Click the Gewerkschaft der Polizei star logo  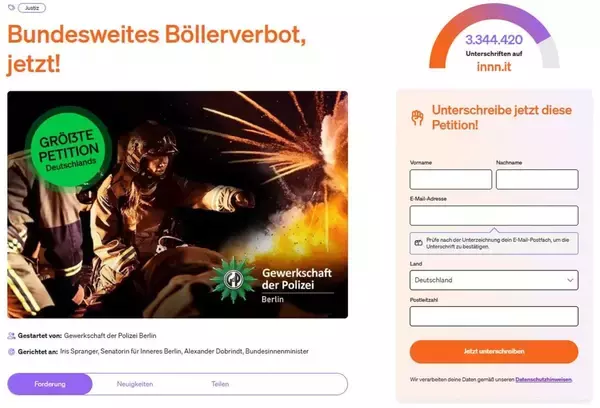(x=233, y=279)
